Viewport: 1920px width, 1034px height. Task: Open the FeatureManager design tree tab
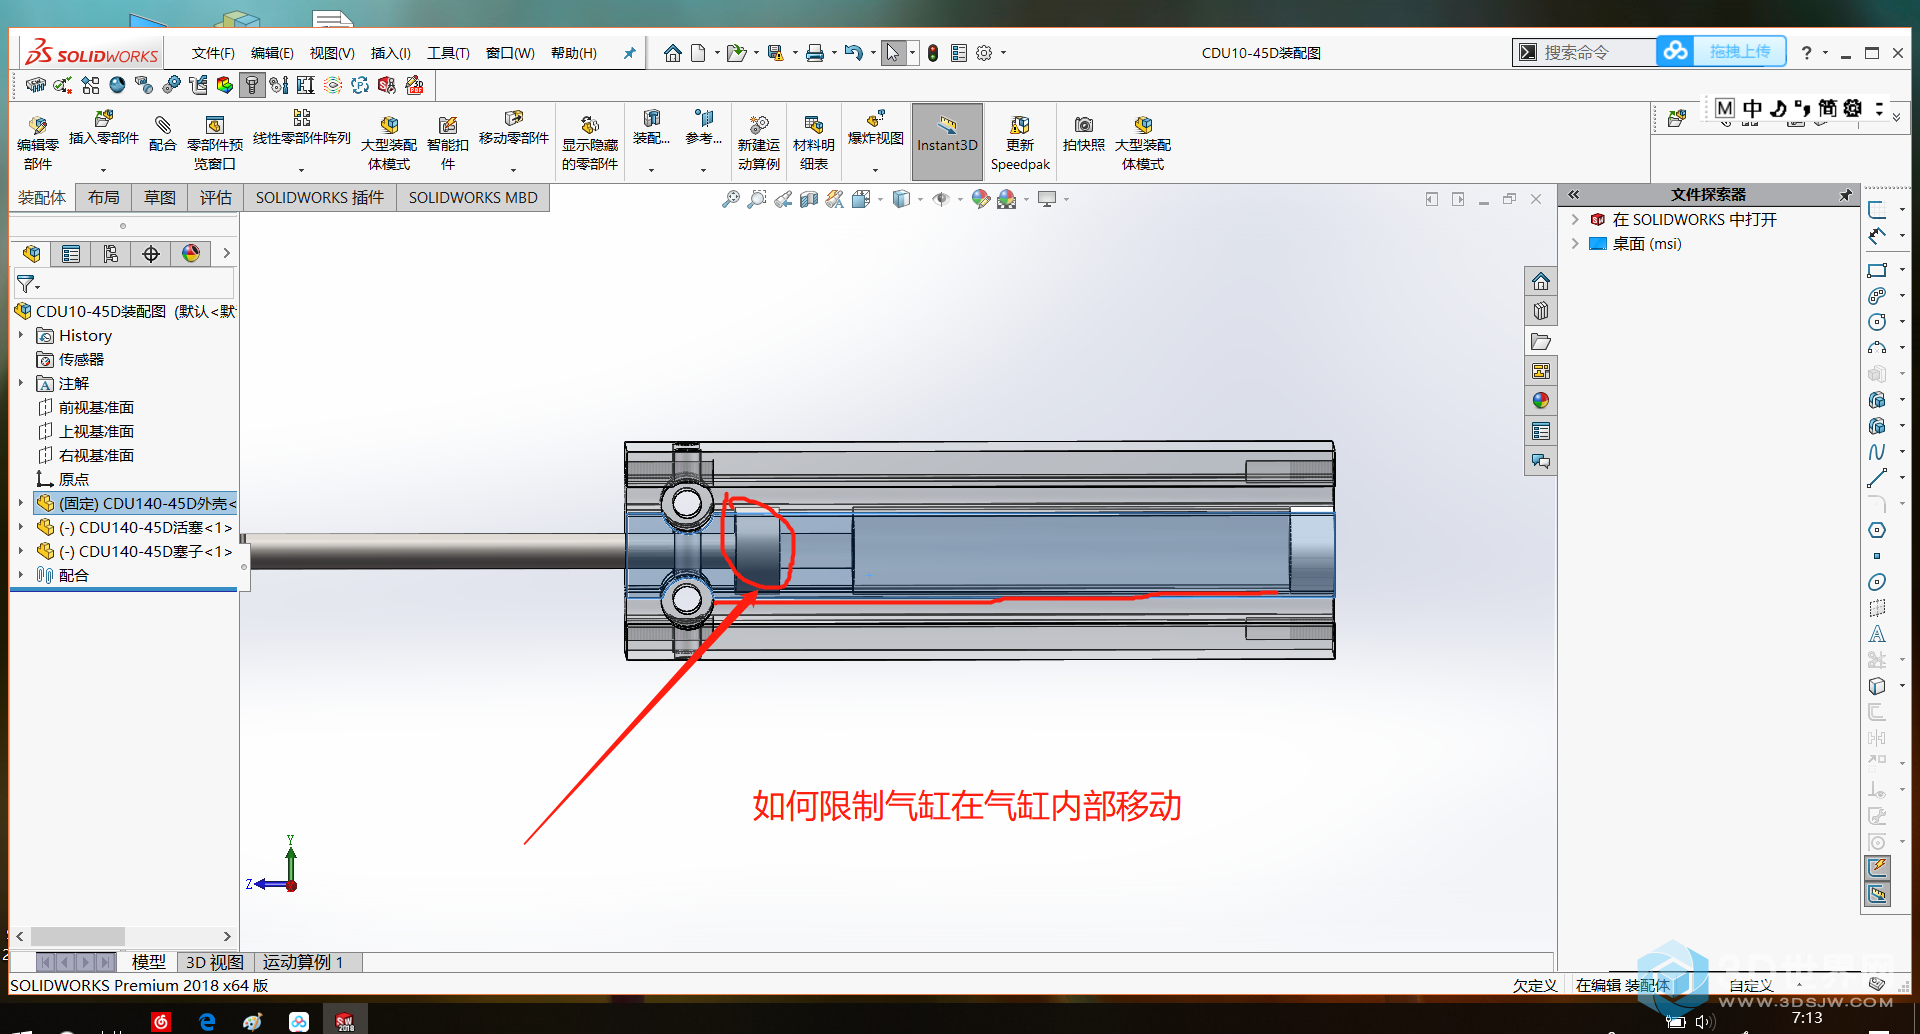(x=32, y=254)
